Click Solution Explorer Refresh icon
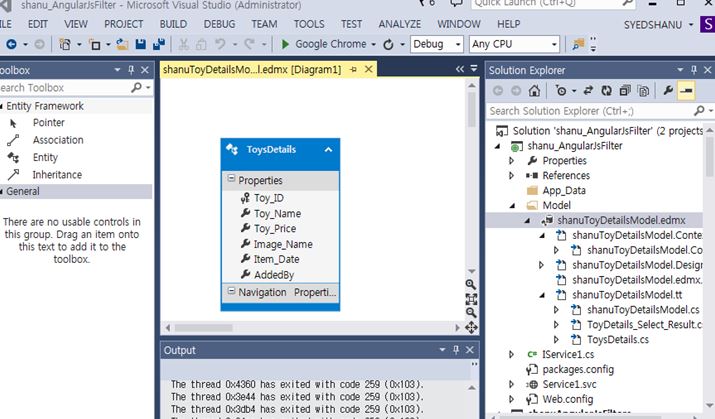This screenshot has width=715, height=419. [606, 91]
